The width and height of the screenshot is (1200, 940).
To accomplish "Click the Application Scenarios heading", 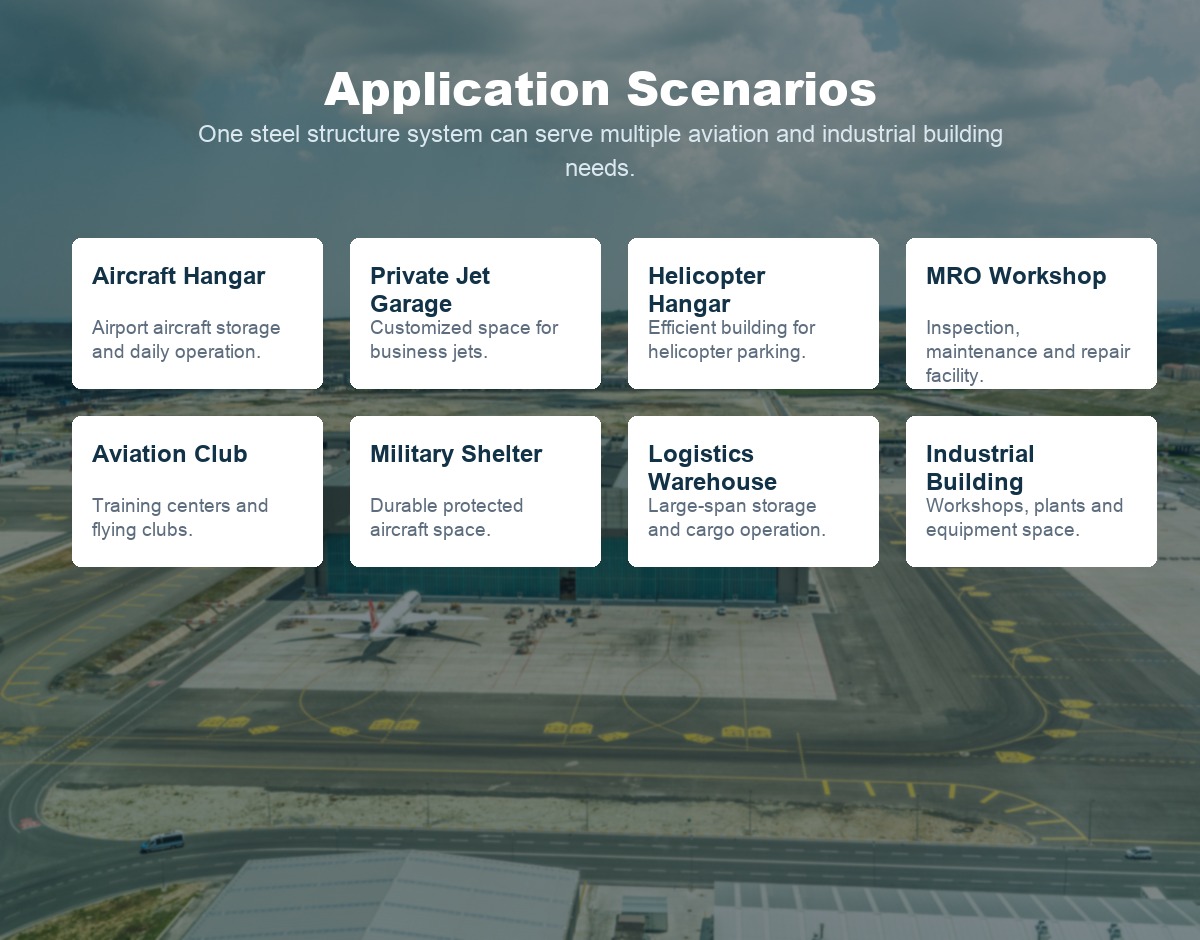I will click(600, 89).
